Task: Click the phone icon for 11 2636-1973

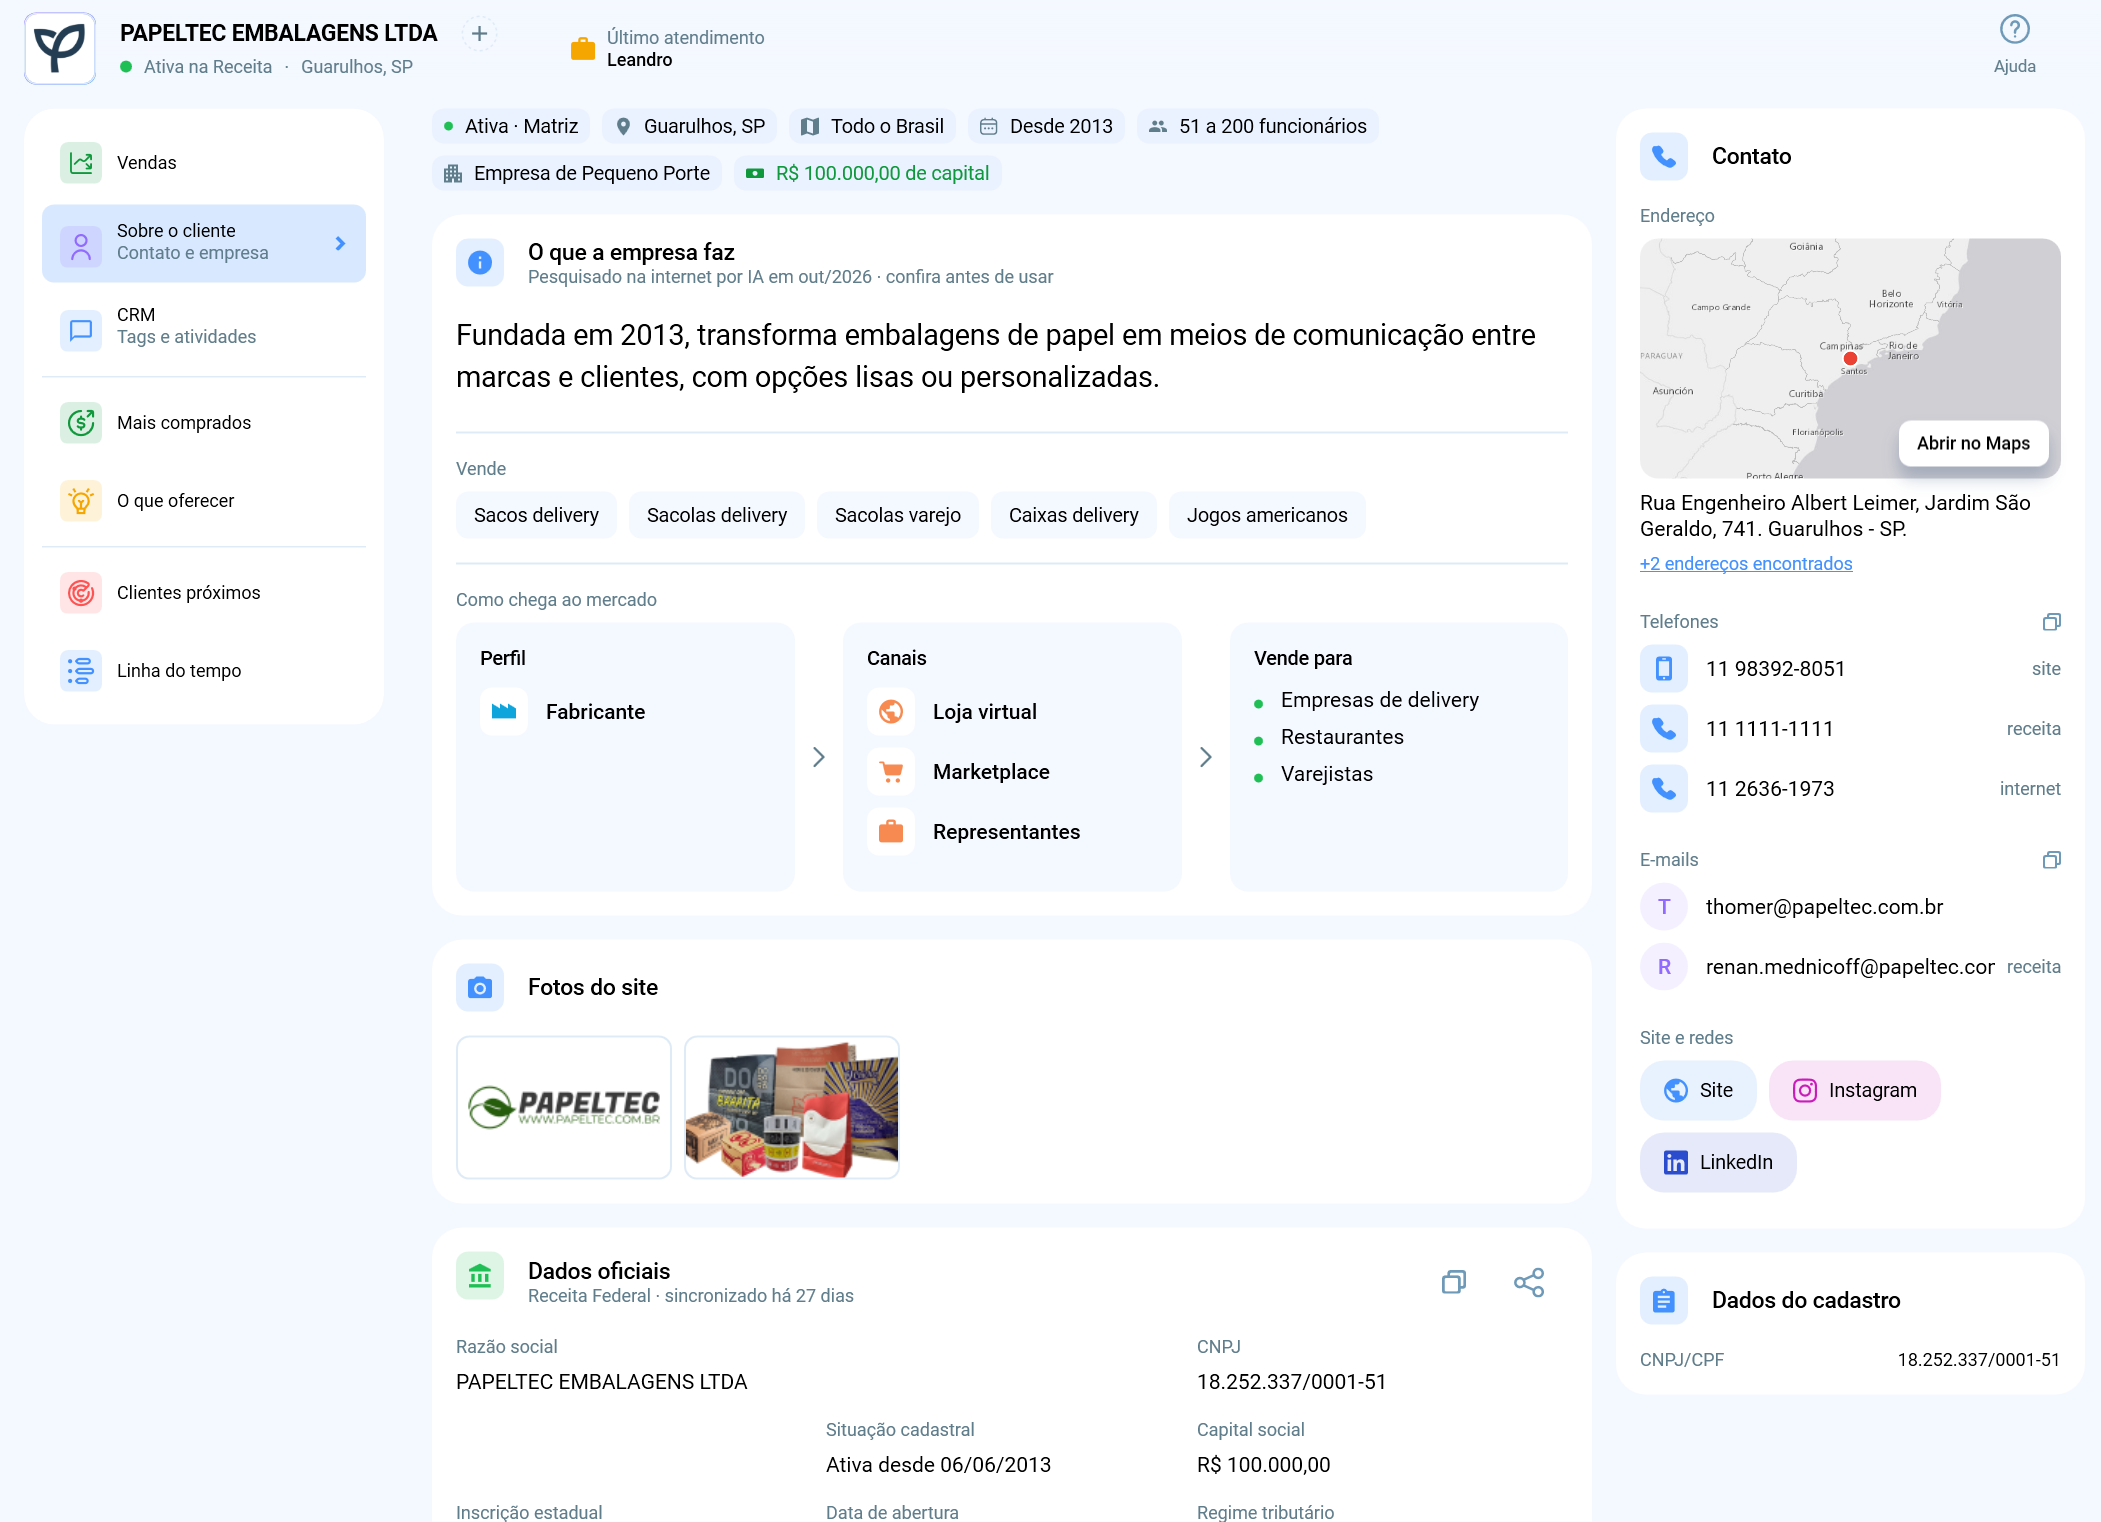Action: coord(1664,789)
